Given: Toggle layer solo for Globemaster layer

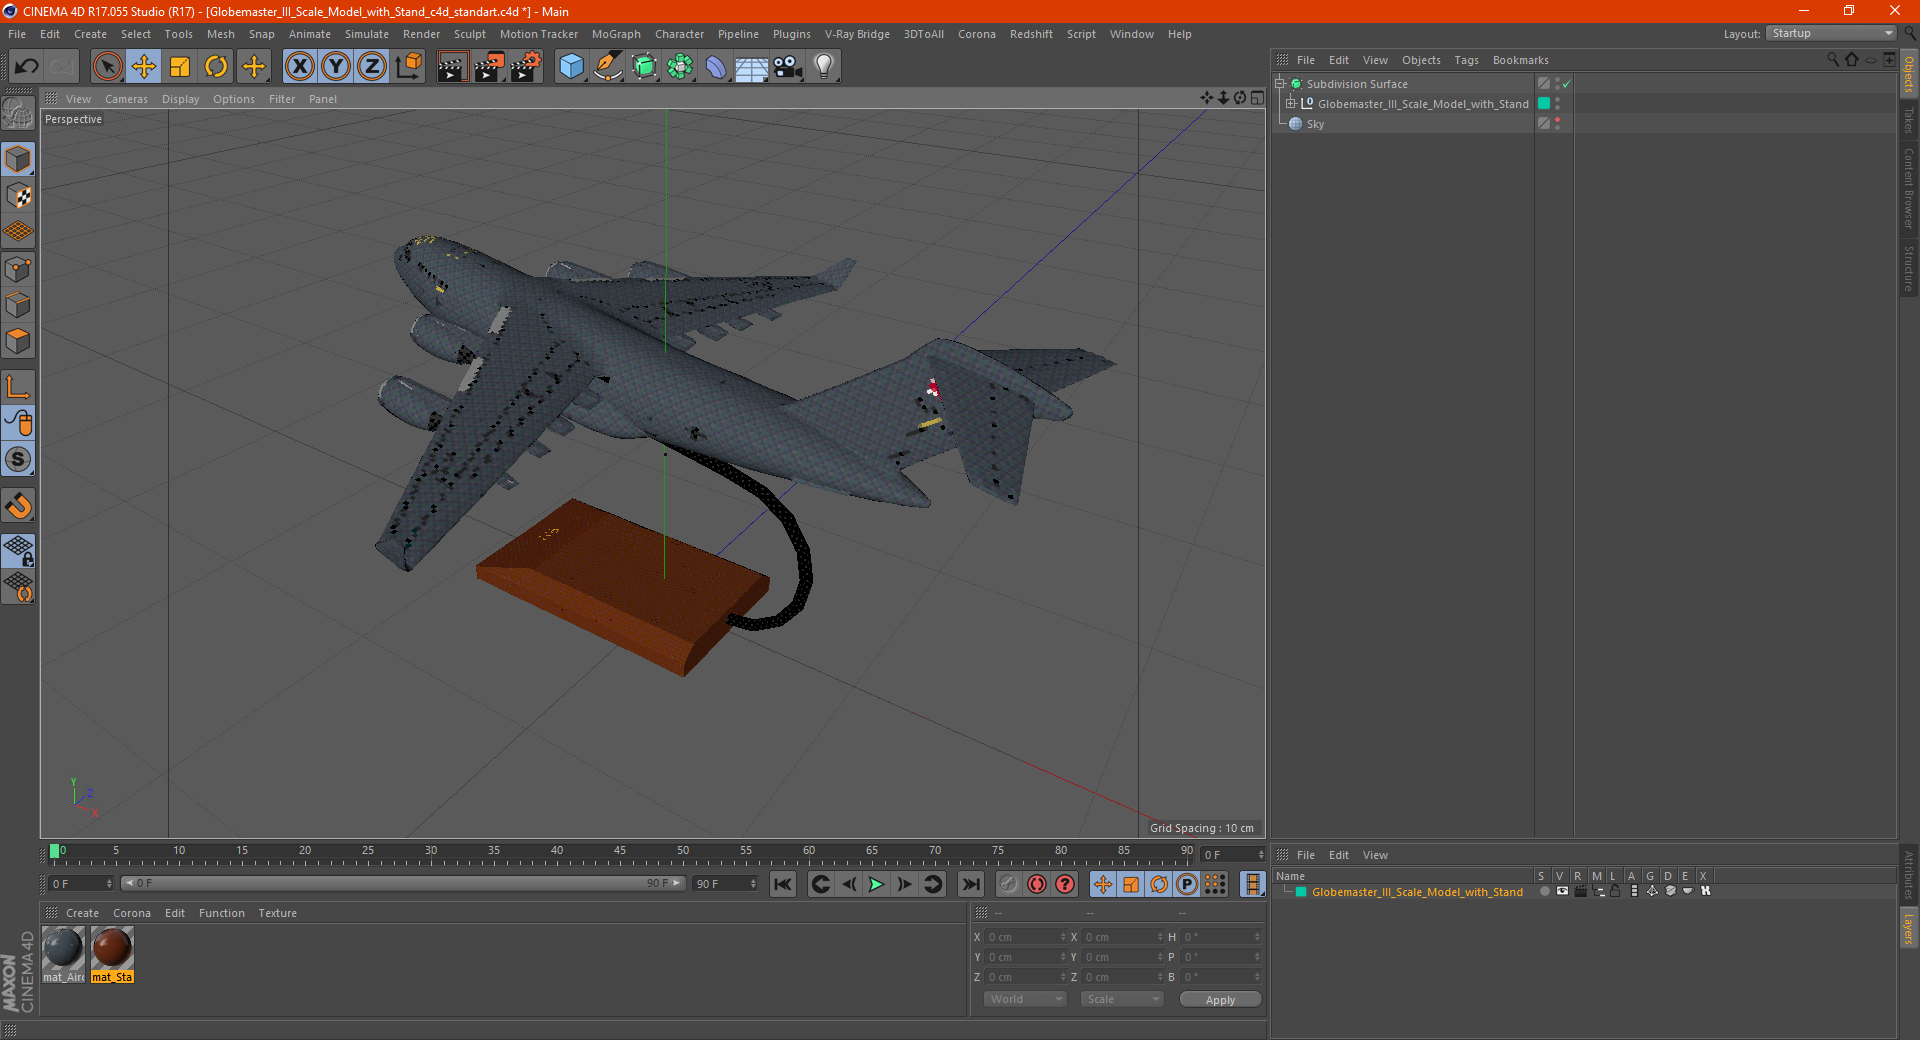Looking at the screenshot, I should point(1544,891).
